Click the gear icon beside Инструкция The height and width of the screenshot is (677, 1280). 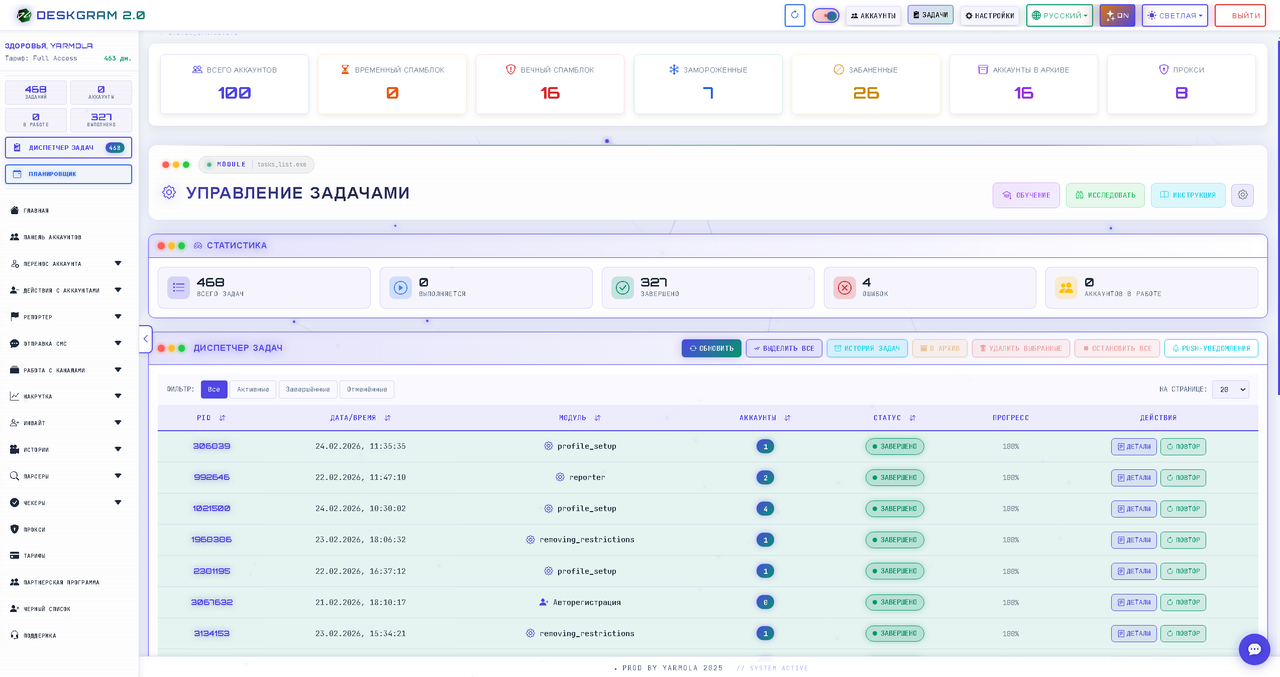[1242, 195]
